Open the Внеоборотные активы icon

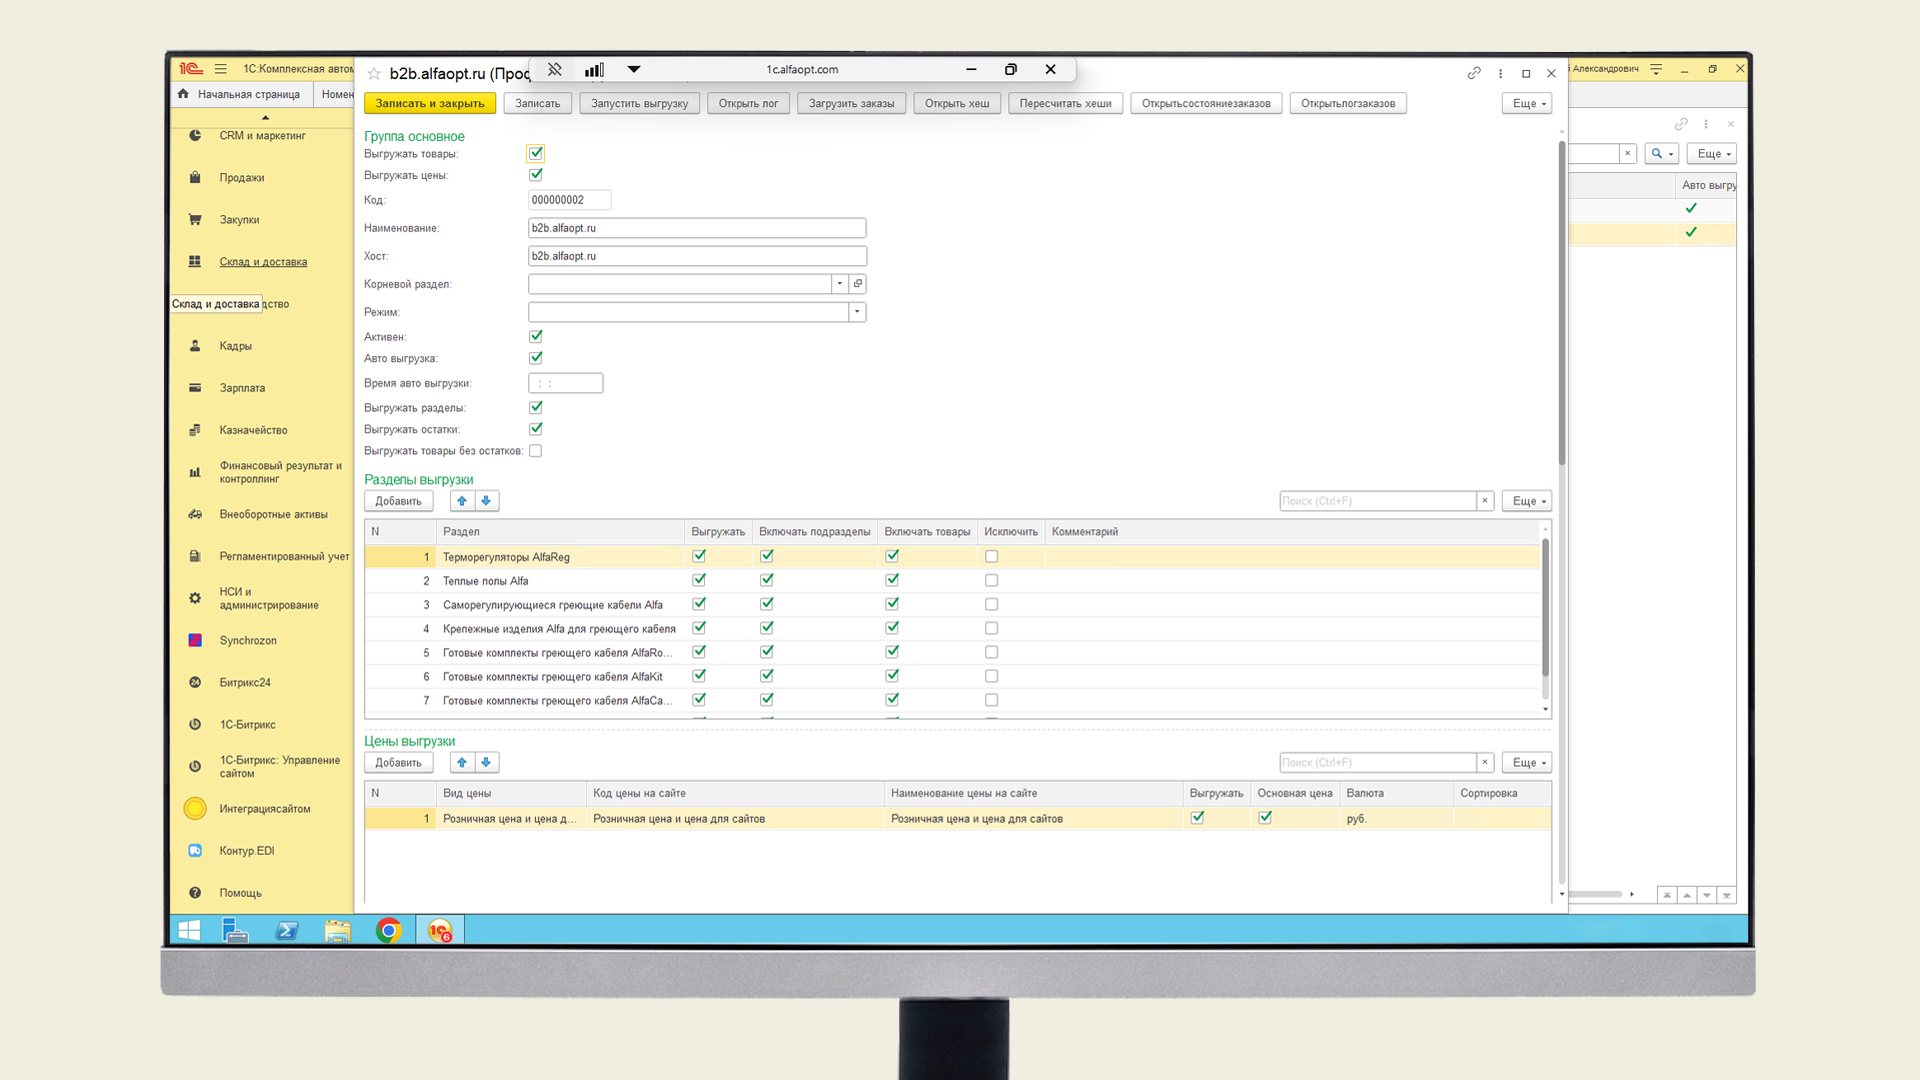195,514
